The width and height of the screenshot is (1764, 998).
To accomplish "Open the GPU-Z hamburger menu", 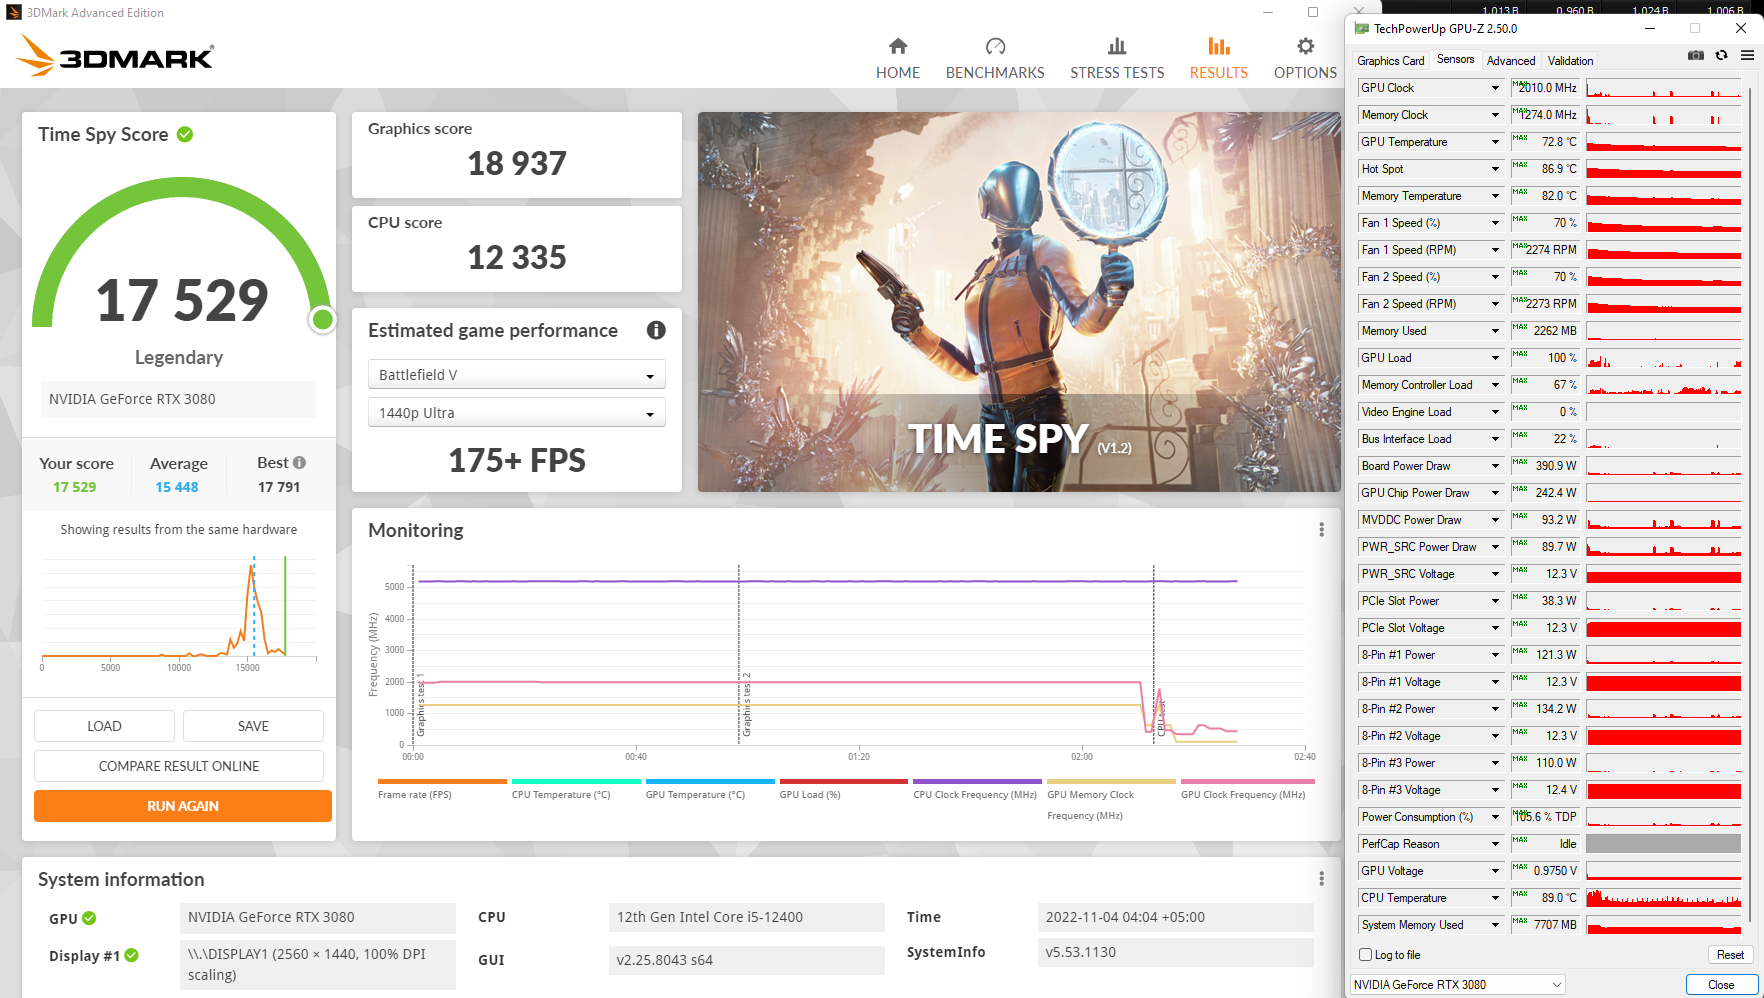I will point(1747,55).
